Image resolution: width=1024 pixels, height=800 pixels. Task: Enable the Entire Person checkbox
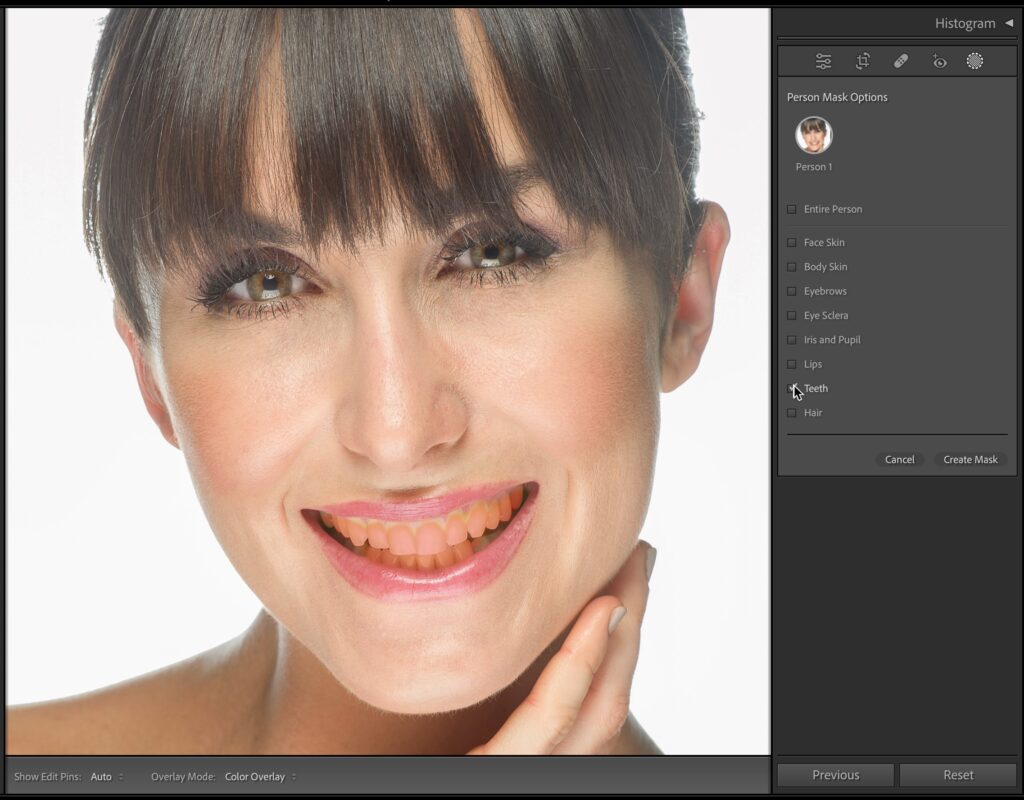[792, 209]
